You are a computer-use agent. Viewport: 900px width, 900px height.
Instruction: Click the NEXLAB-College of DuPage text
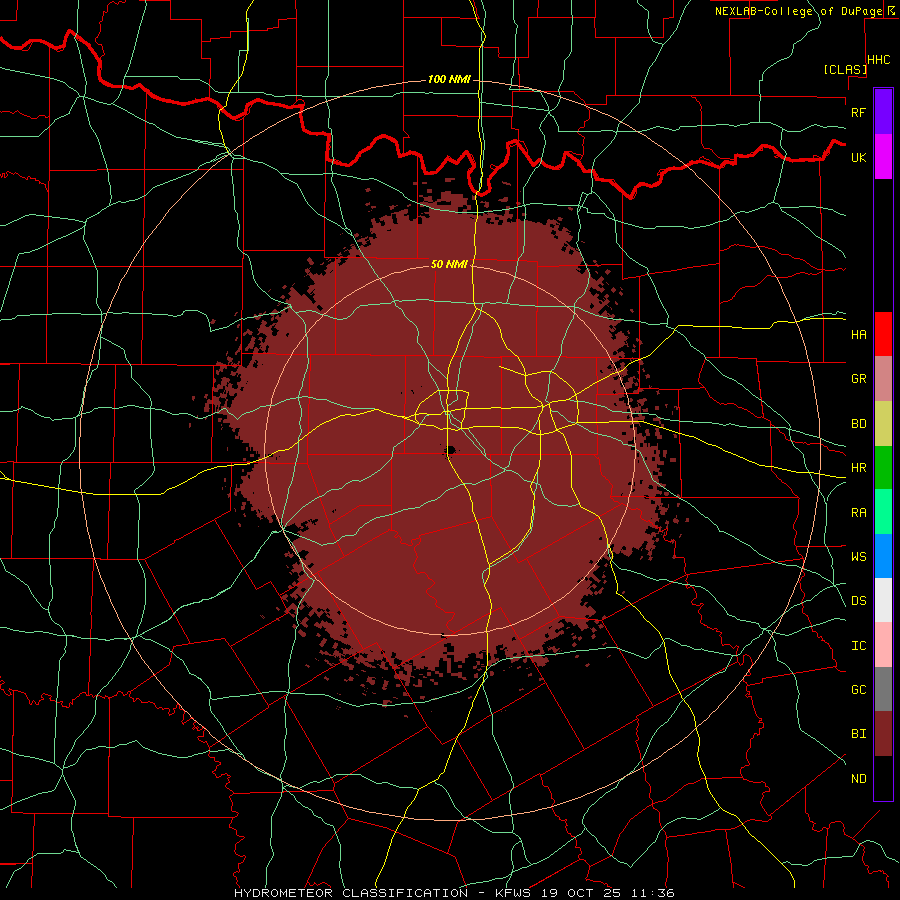tap(798, 11)
